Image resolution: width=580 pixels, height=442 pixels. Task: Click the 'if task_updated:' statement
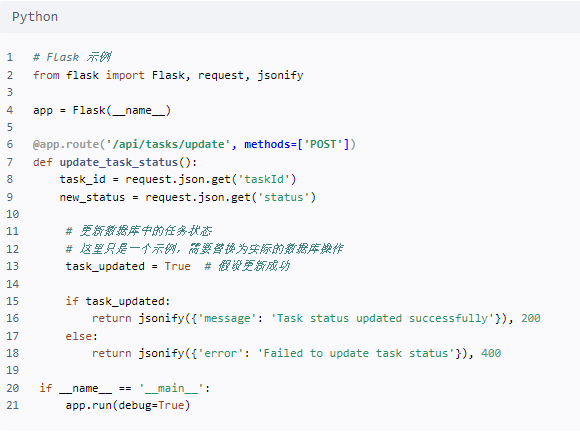click(x=118, y=301)
